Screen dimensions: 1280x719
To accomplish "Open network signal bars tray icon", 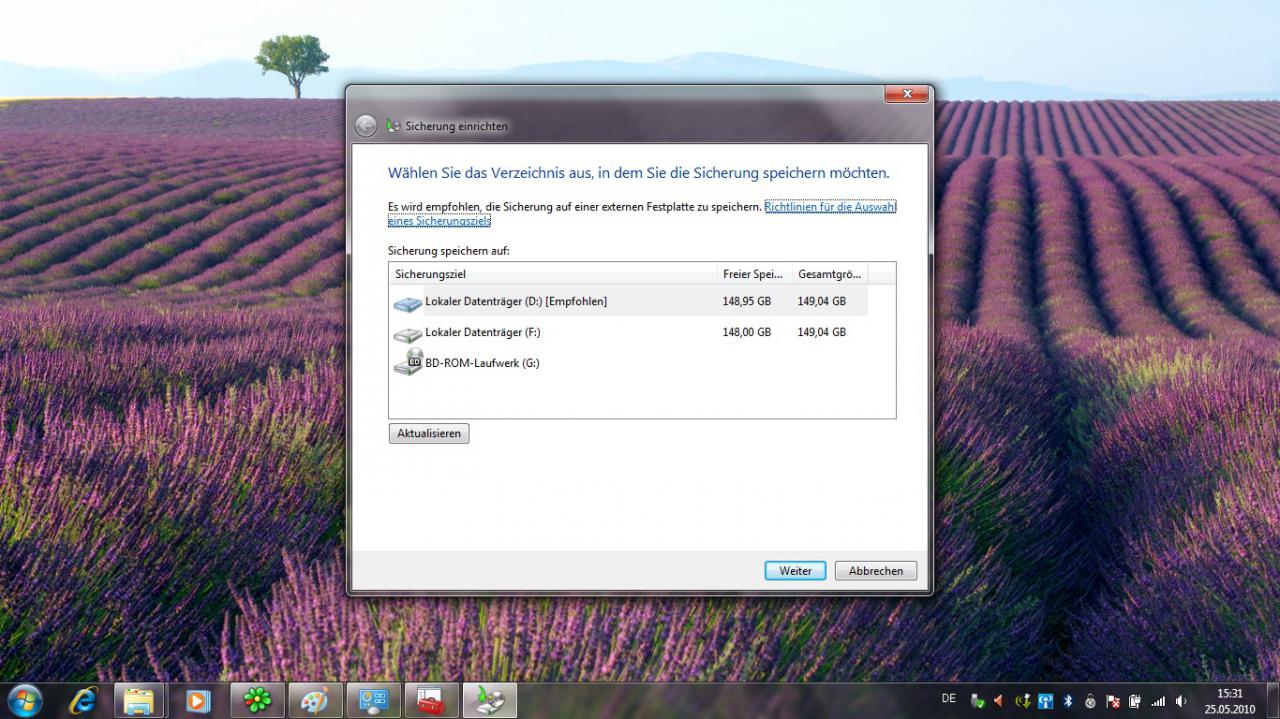I will pyautogui.click(x=1158, y=701).
